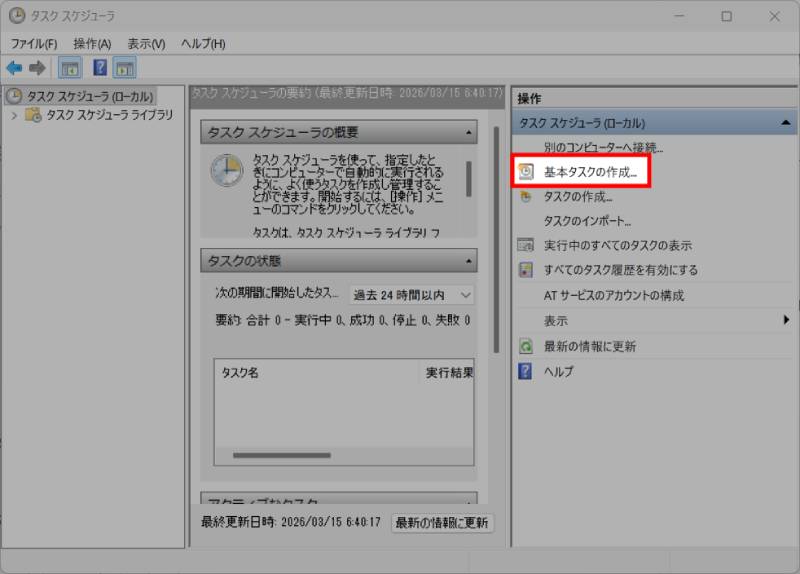Close the タスク スケジューラ window
800x574 pixels.
[x=774, y=16]
